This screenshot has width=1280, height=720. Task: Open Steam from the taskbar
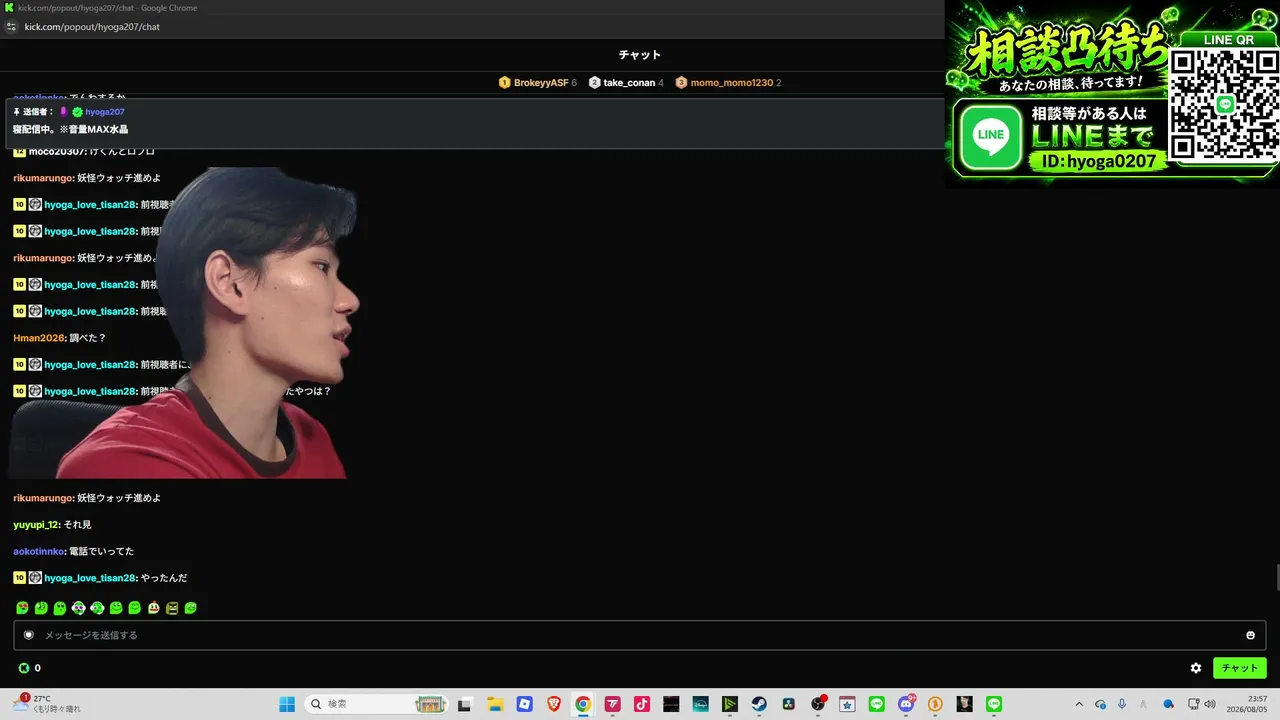(759, 704)
